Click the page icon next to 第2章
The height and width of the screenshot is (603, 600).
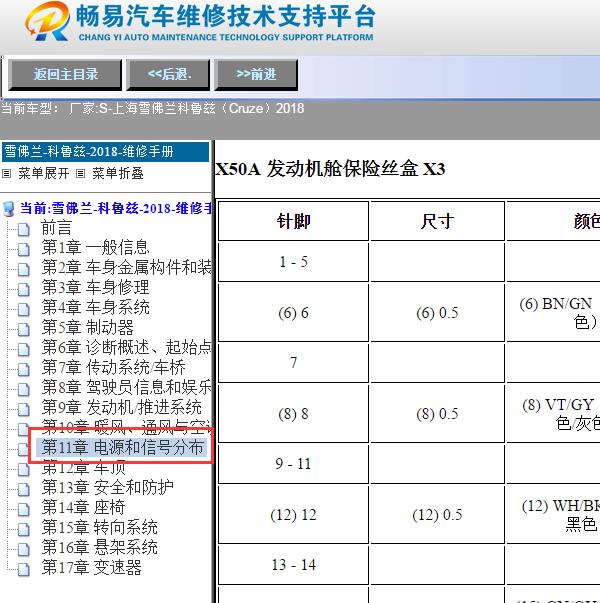24,269
